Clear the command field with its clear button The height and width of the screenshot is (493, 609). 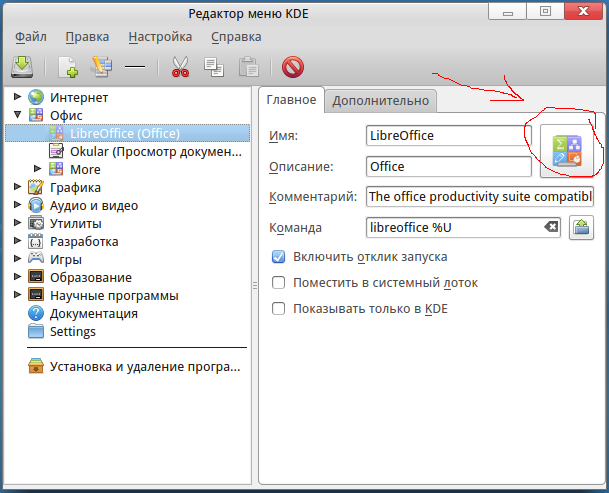(x=551, y=227)
